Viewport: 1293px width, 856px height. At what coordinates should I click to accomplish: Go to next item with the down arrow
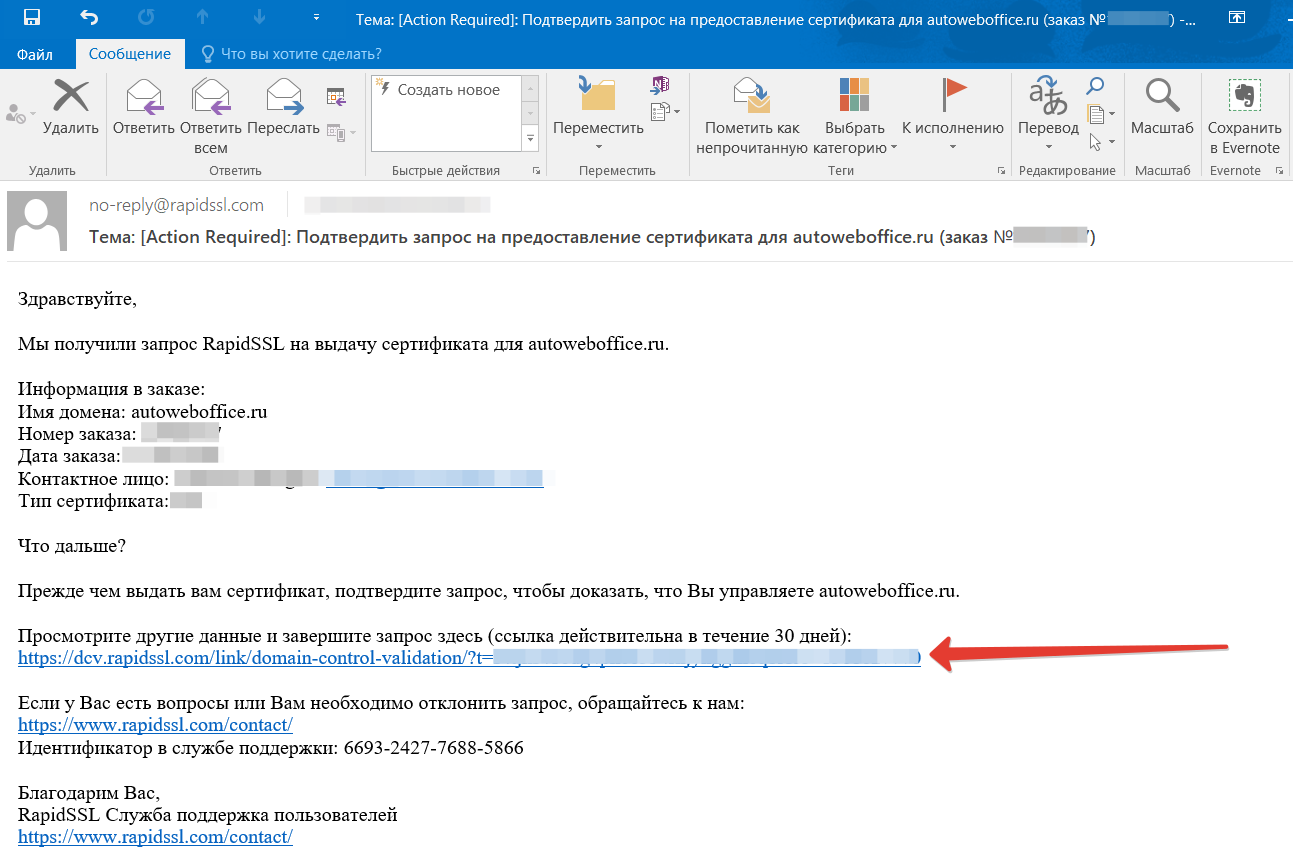(x=259, y=17)
